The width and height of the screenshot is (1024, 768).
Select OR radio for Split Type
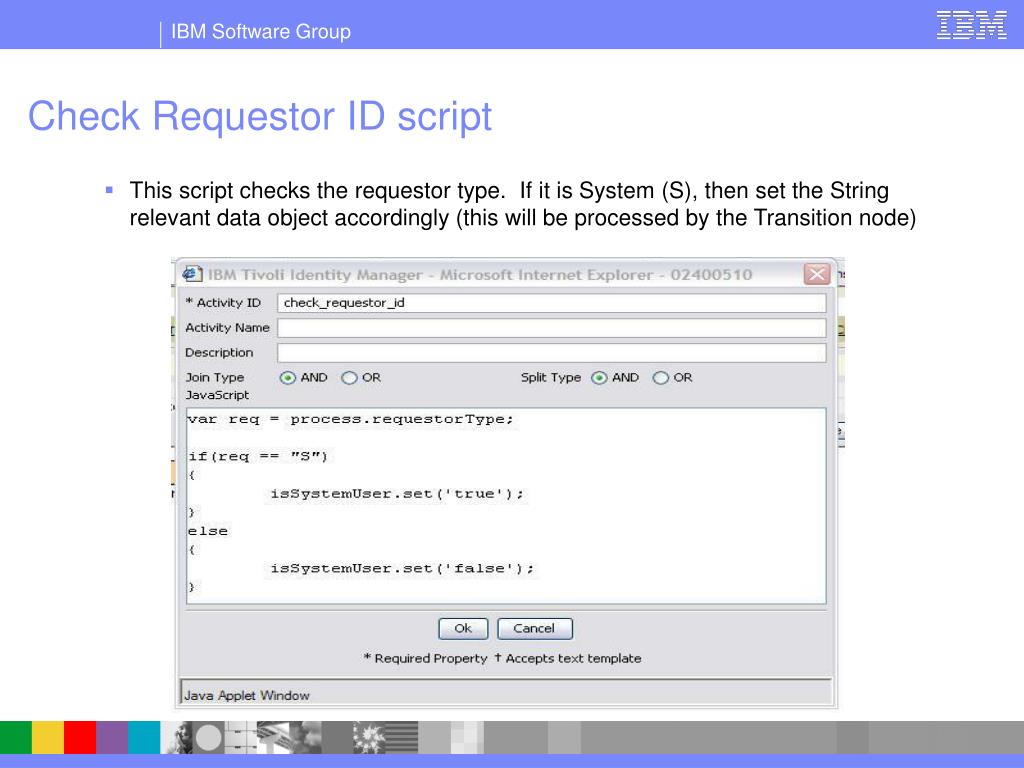coord(661,378)
